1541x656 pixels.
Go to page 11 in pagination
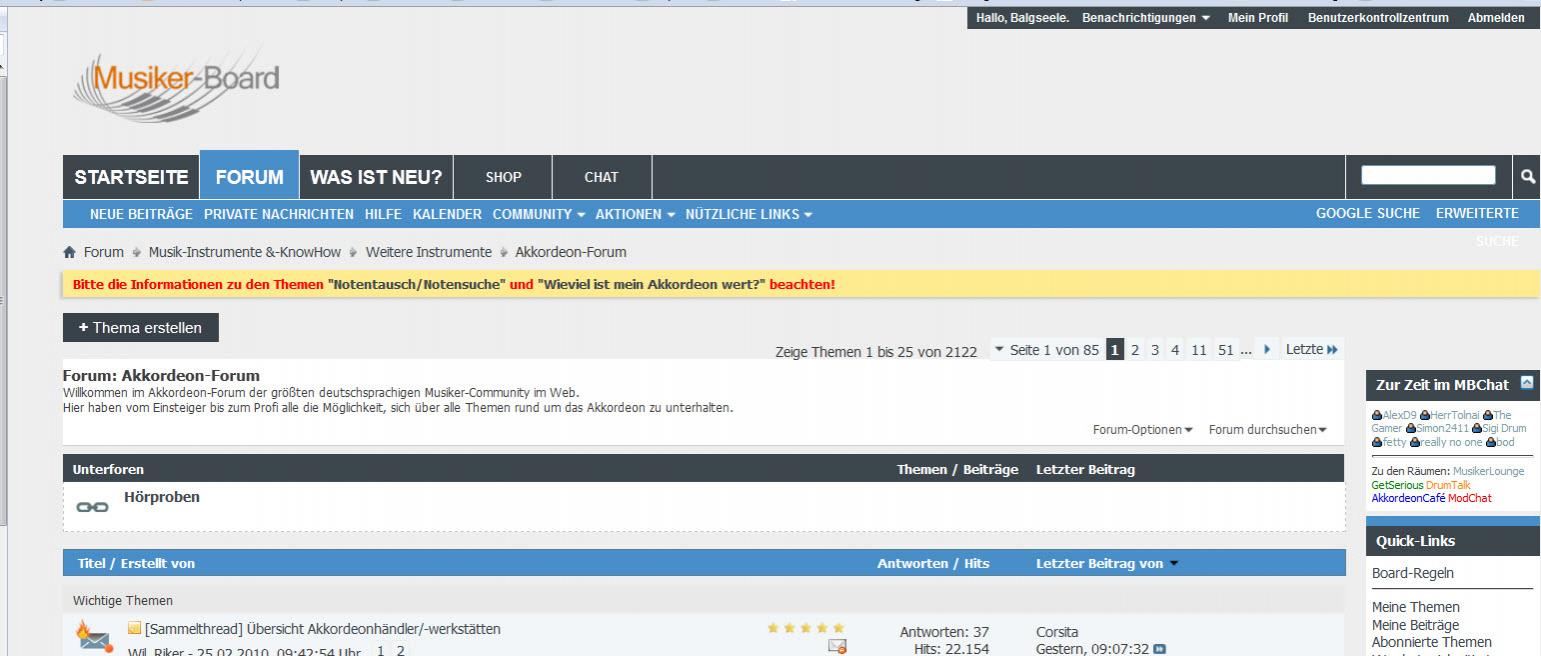point(1198,350)
